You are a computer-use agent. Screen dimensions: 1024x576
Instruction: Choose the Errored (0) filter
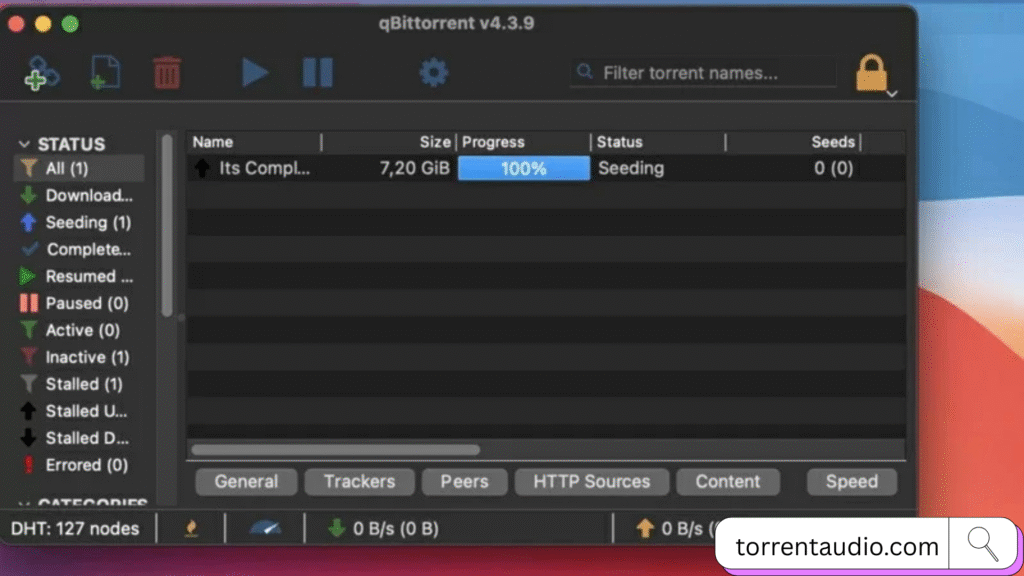86,465
